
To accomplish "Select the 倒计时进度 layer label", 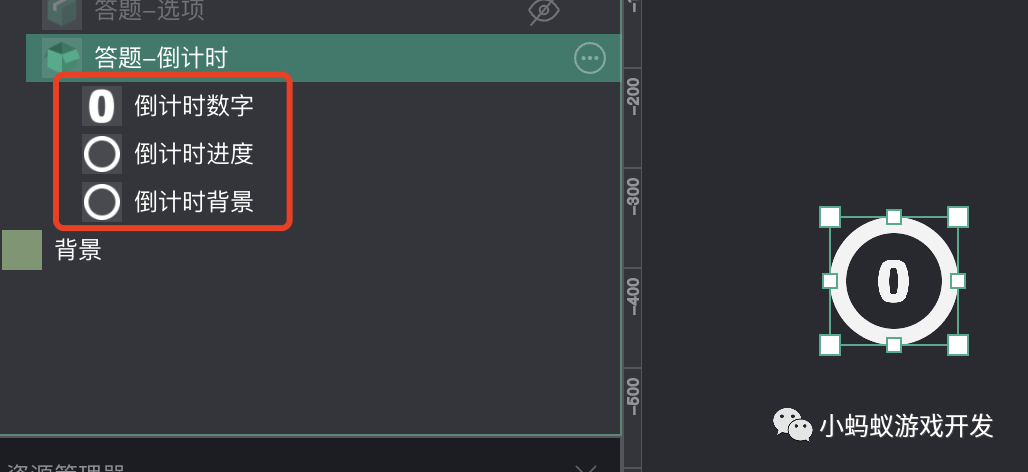I will (x=194, y=154).
